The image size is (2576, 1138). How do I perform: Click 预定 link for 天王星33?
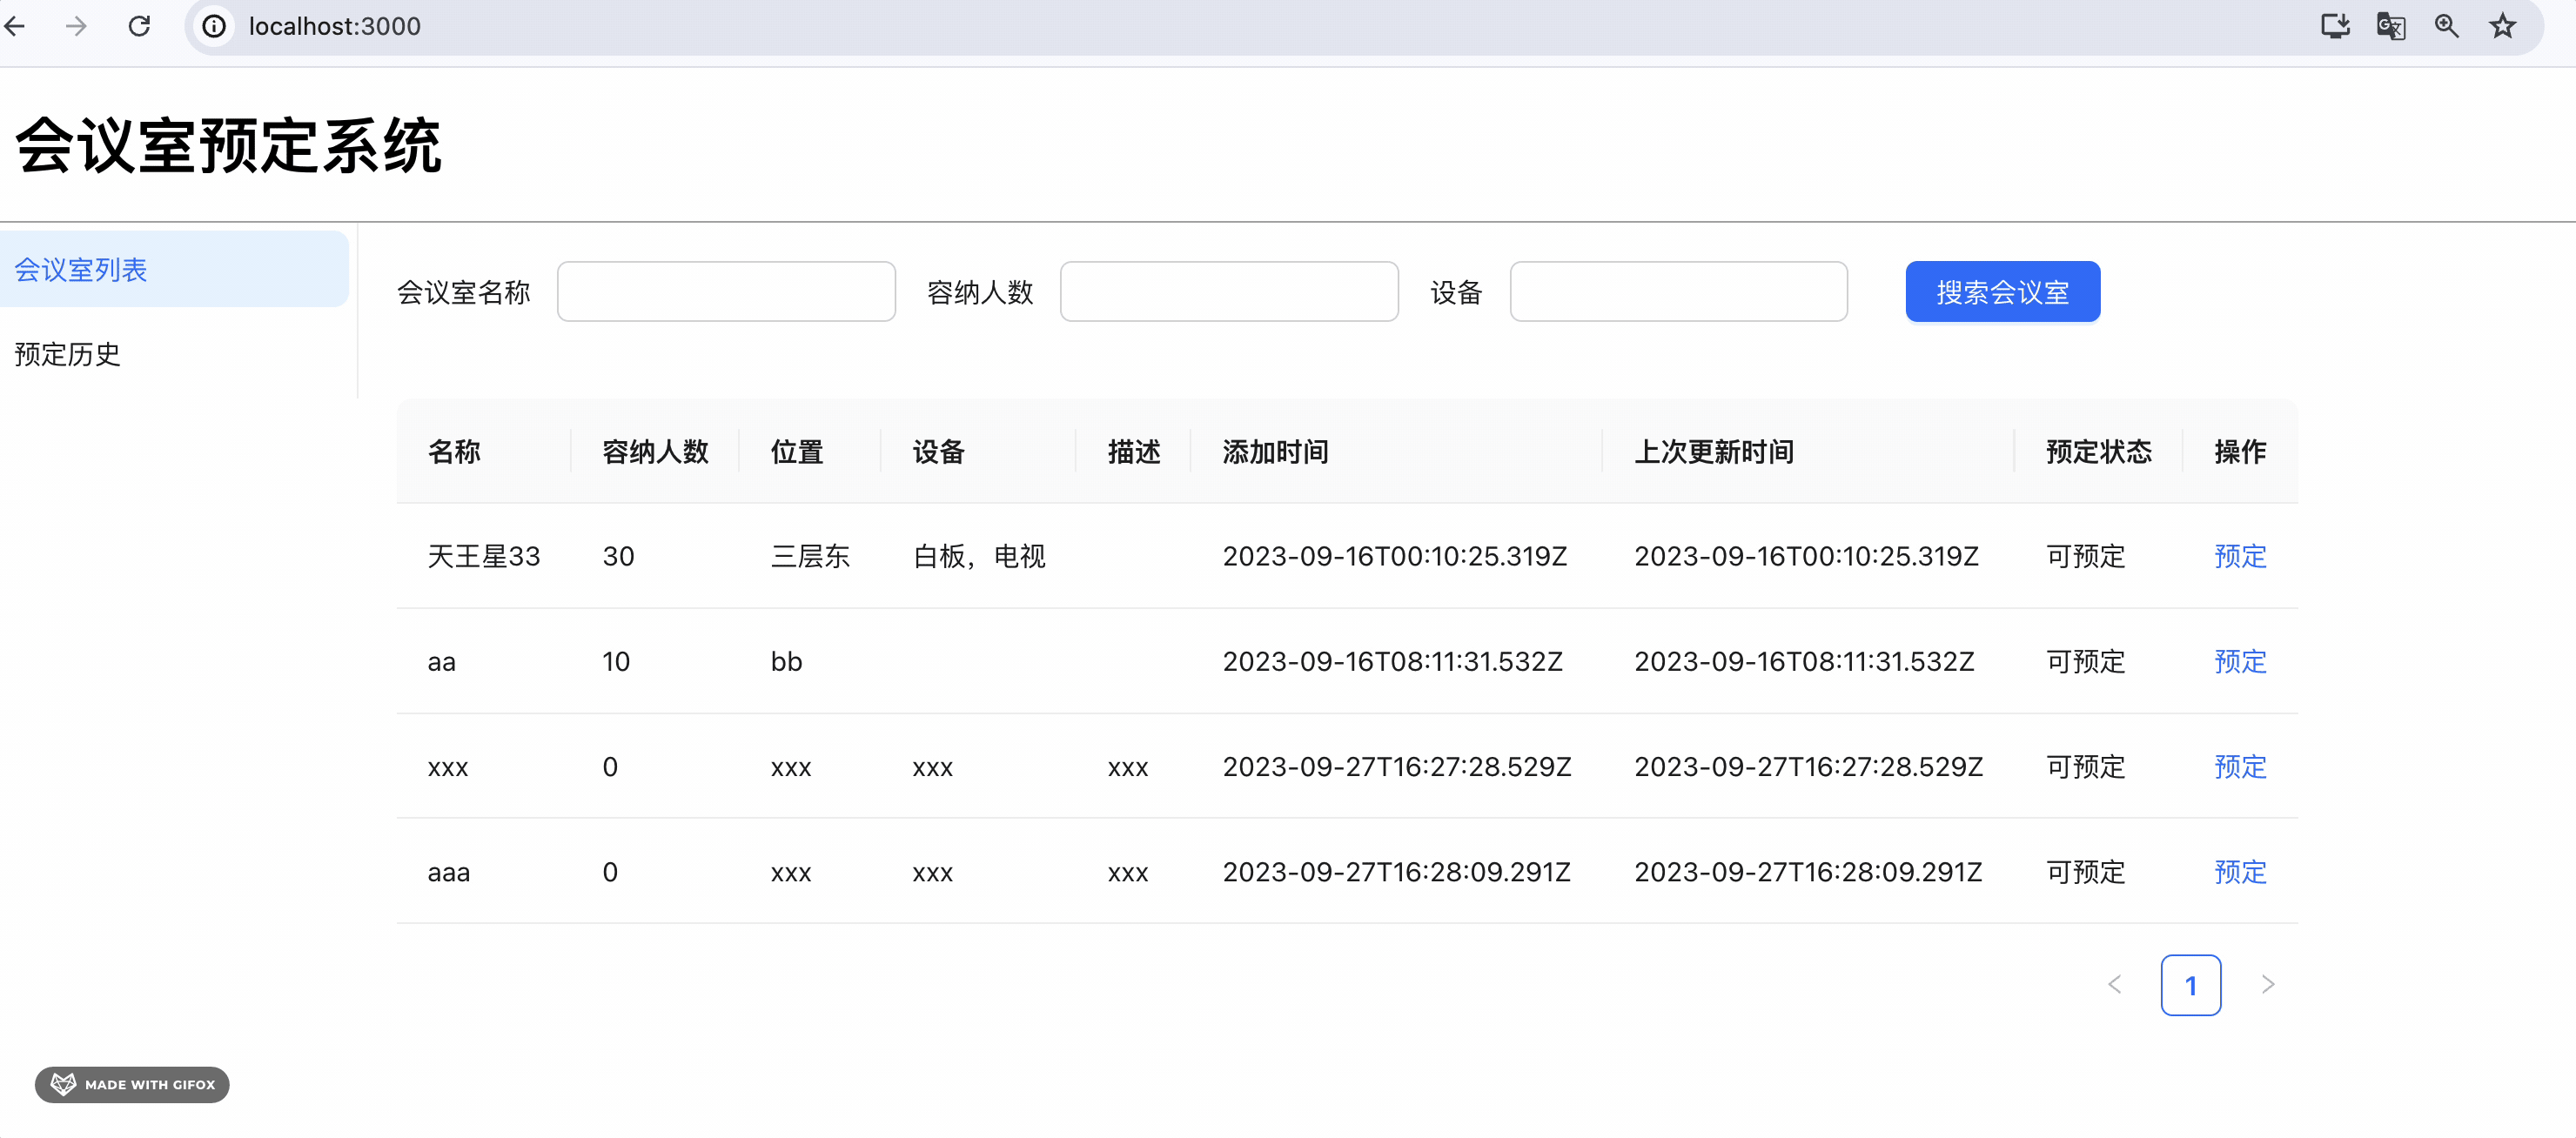(2239, 556)
